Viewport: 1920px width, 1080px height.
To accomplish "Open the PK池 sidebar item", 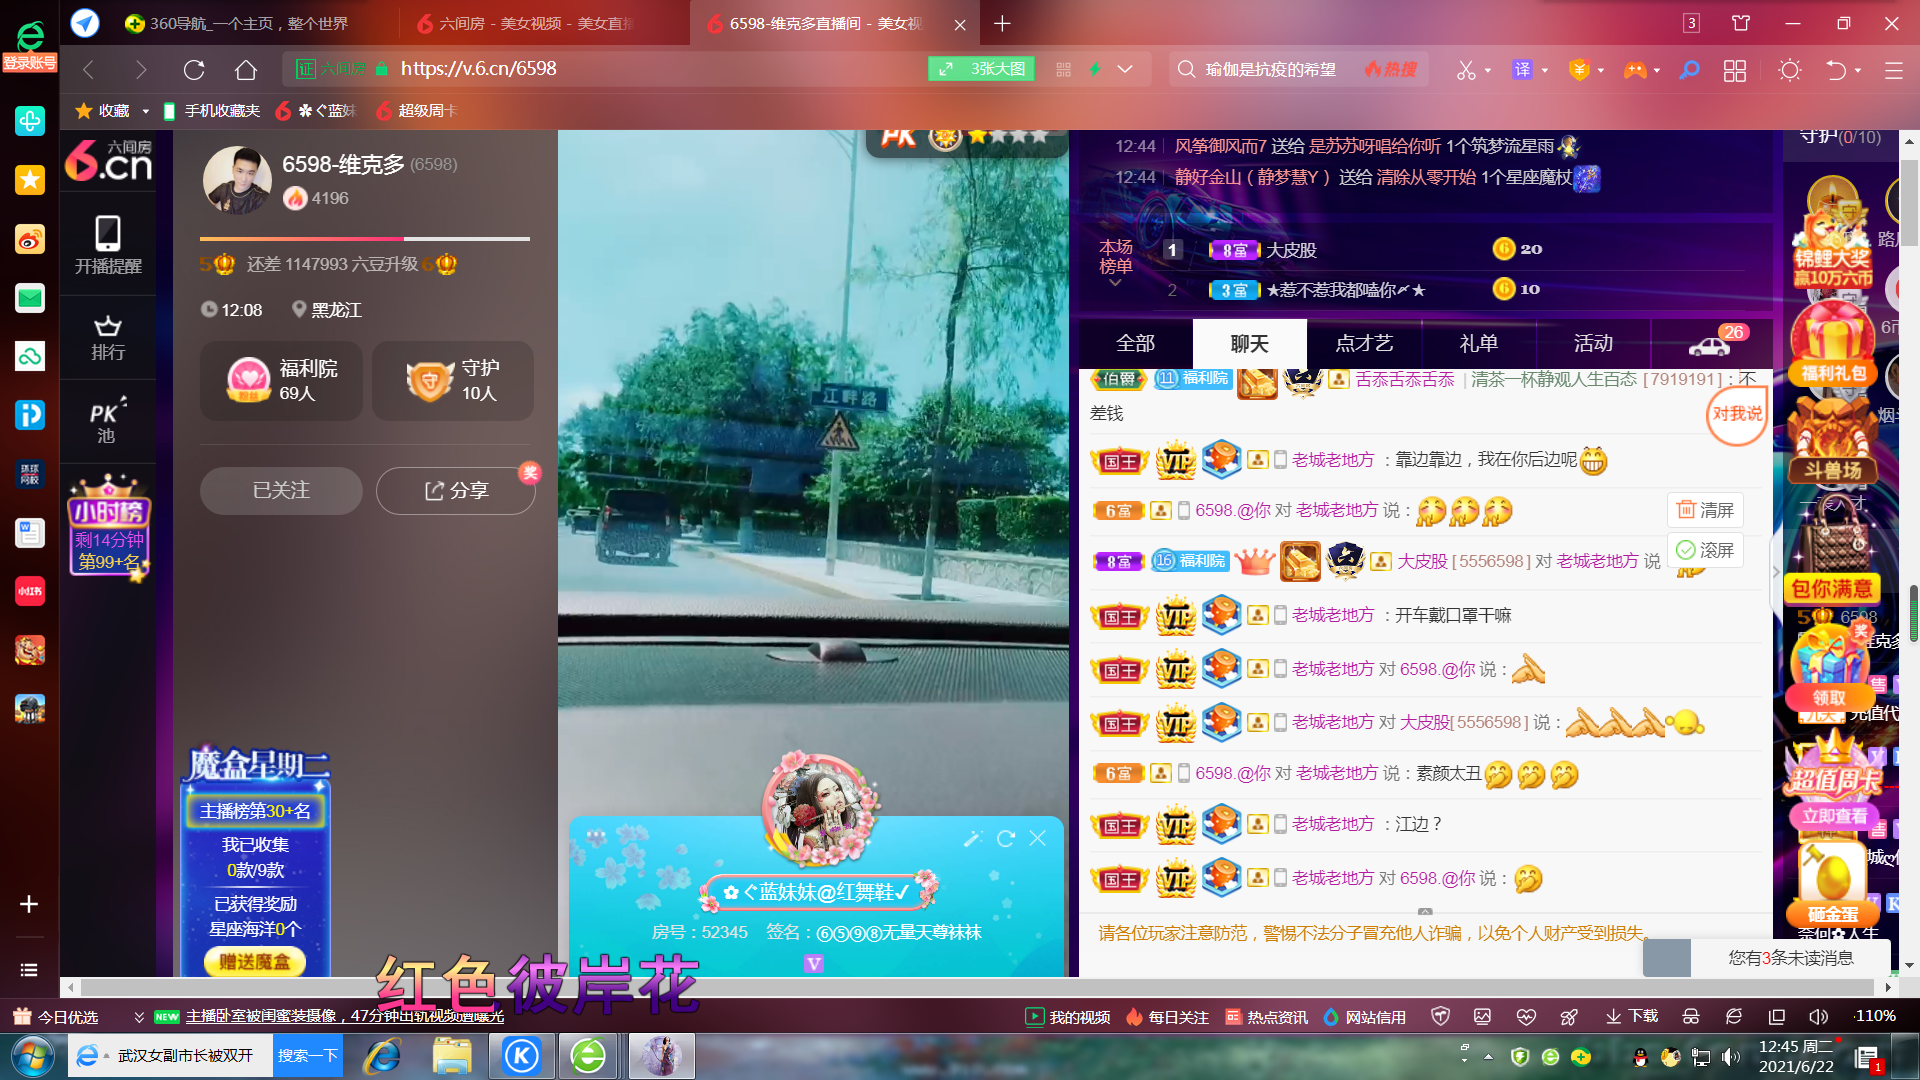I will point(107,421).
